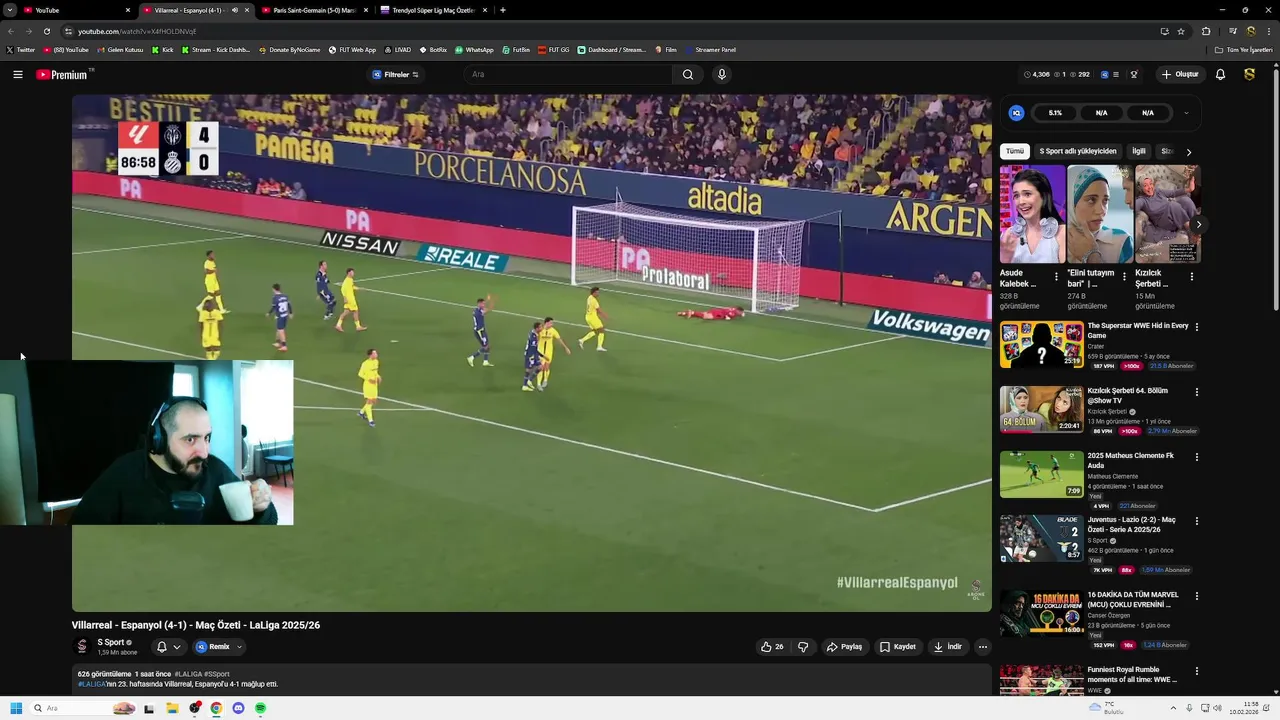Open options for Asude Kalebek short
This screenshot has width=1280, height=720.
[1056, 277]
